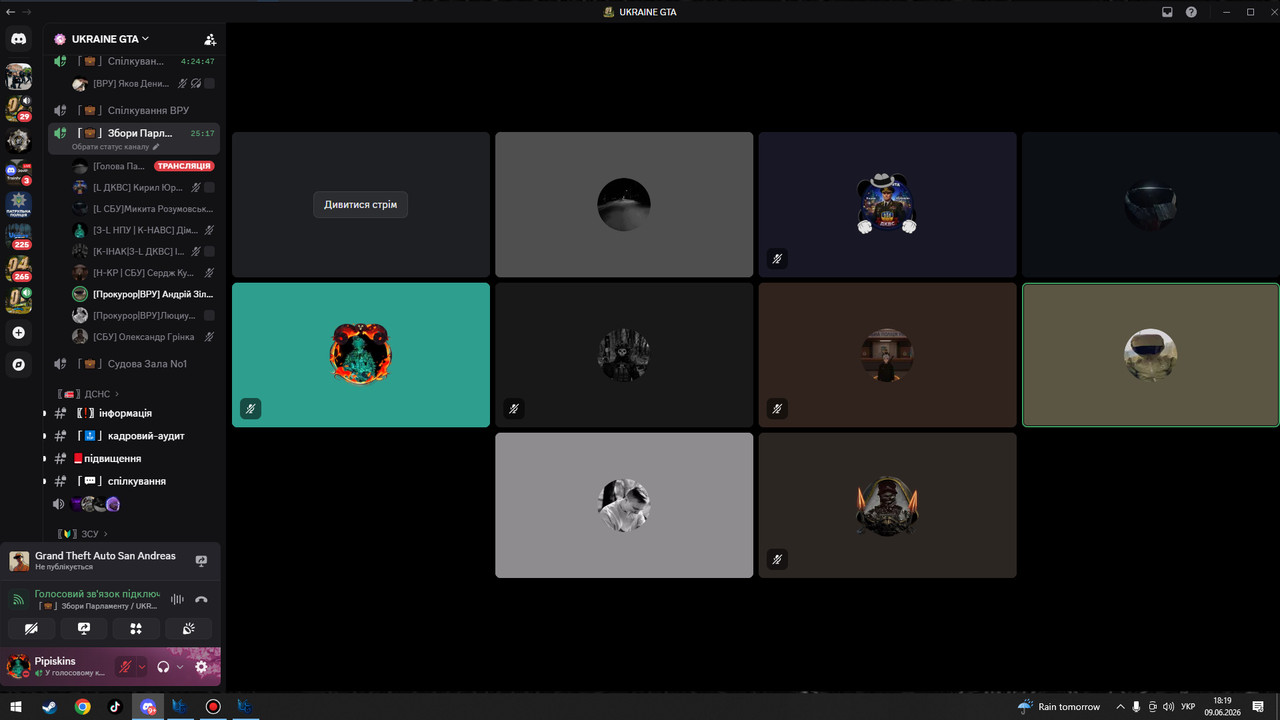Viewport: 1280px width, 720px height.
Task: Go back with the left arrow in title bar
Action: tap(10, 12)
